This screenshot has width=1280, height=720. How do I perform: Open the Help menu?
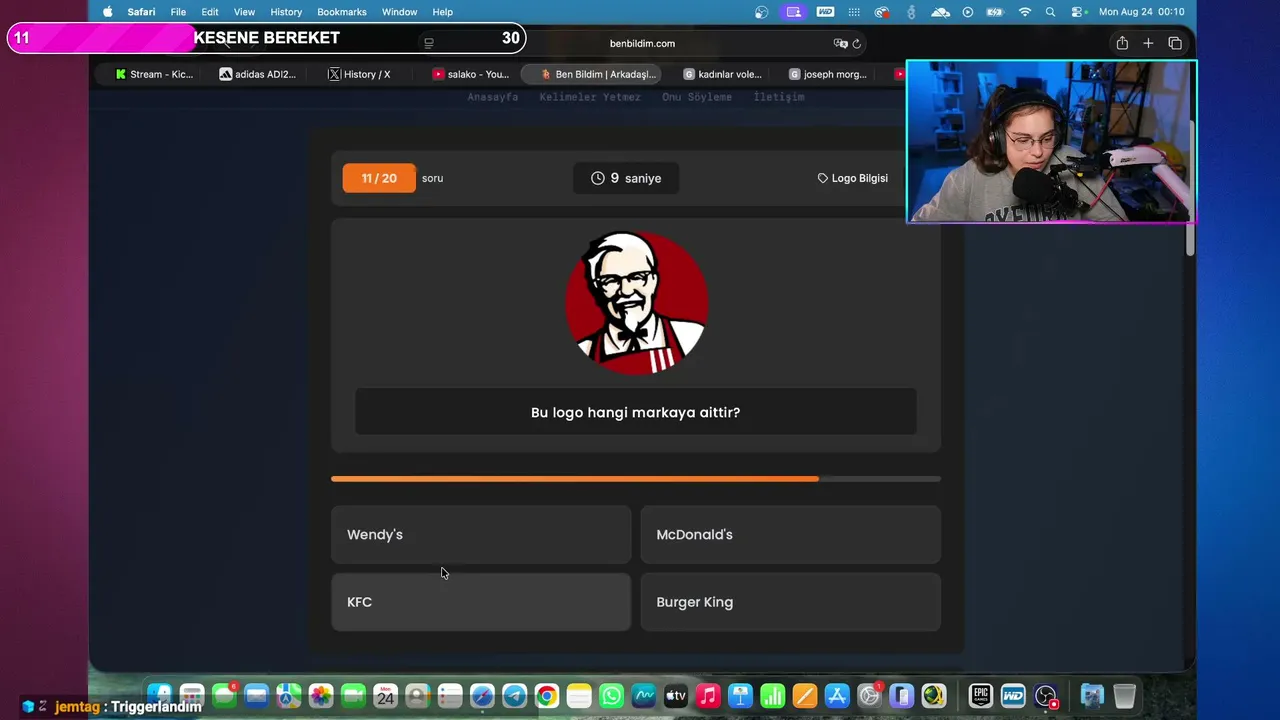pos(443,12)
